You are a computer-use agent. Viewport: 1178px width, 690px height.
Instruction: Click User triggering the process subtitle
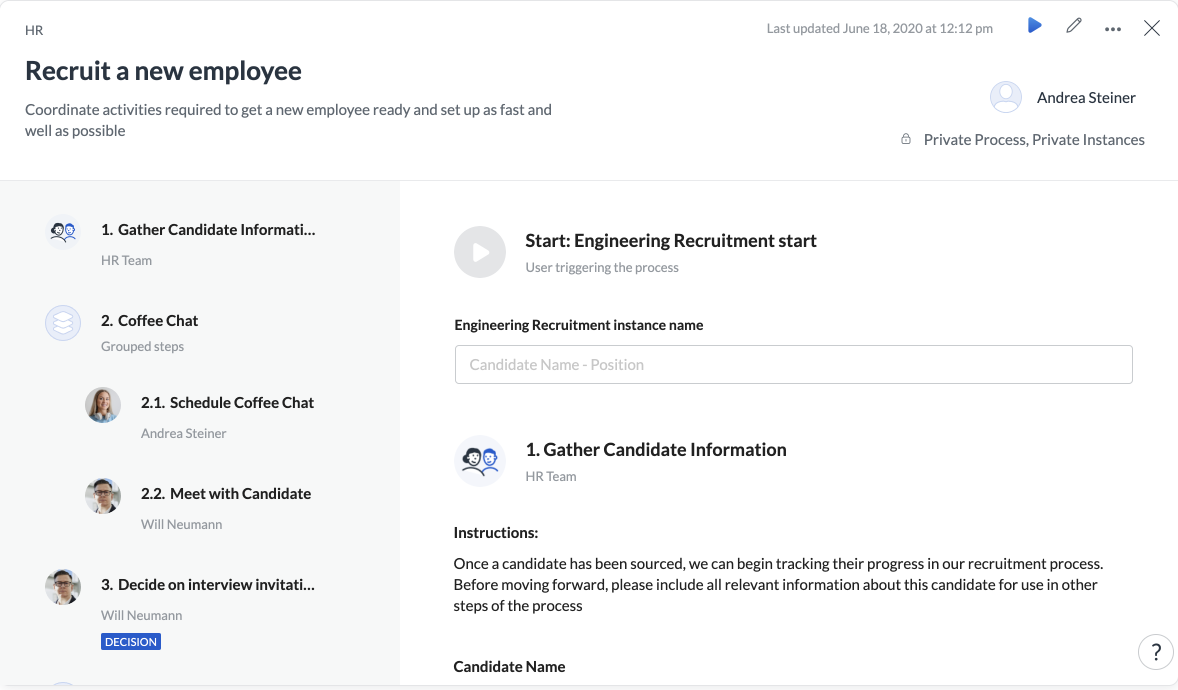(602, 267)
